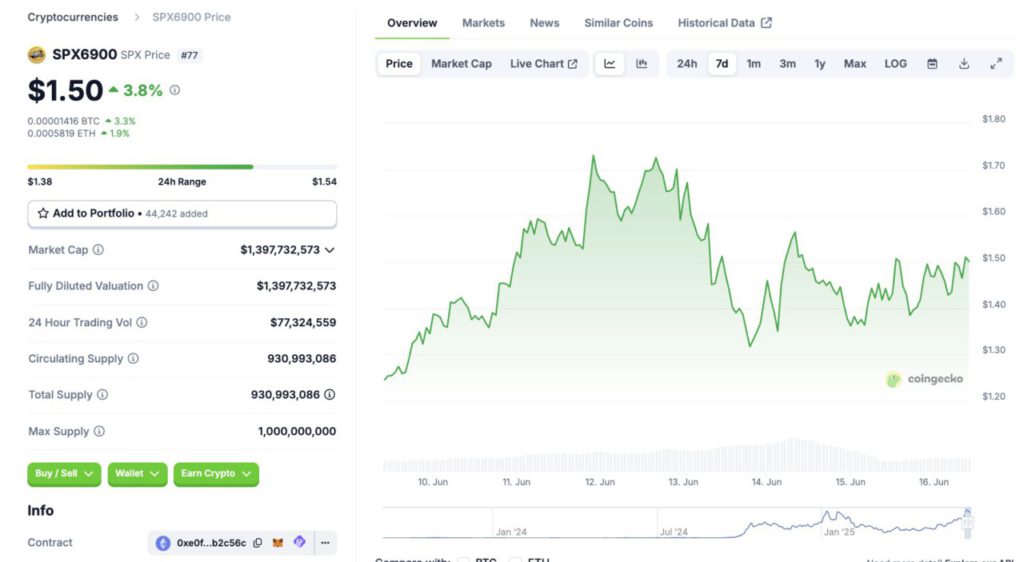
Task: Click the line chart view icon
Action: (x=609, y=64)
